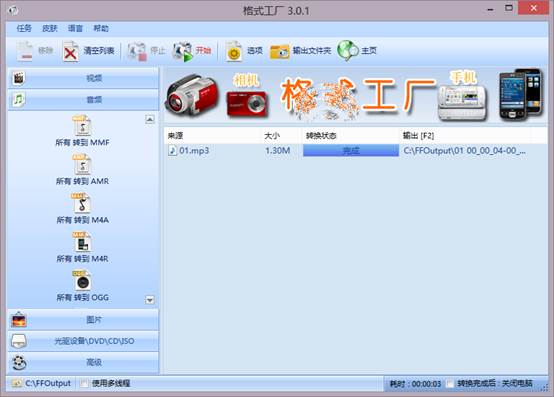
Task: Click the audio list scroll-up arrow
Action: [150, 119]
